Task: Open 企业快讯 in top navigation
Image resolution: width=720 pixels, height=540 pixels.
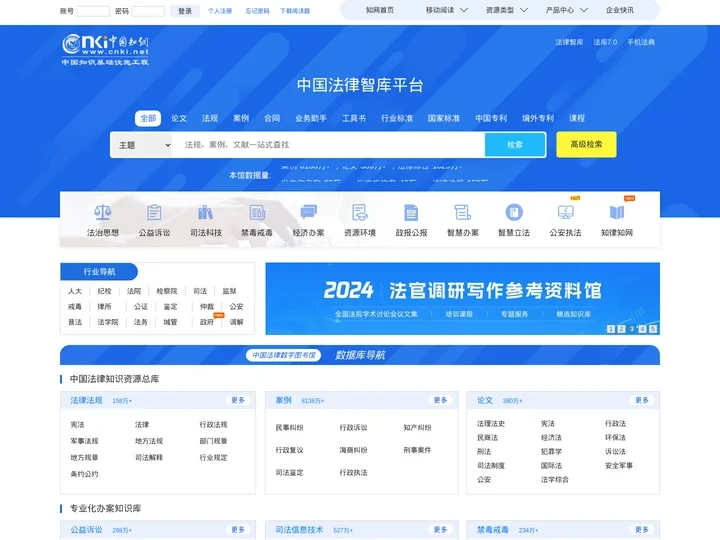Action: [x=620, y=10]
